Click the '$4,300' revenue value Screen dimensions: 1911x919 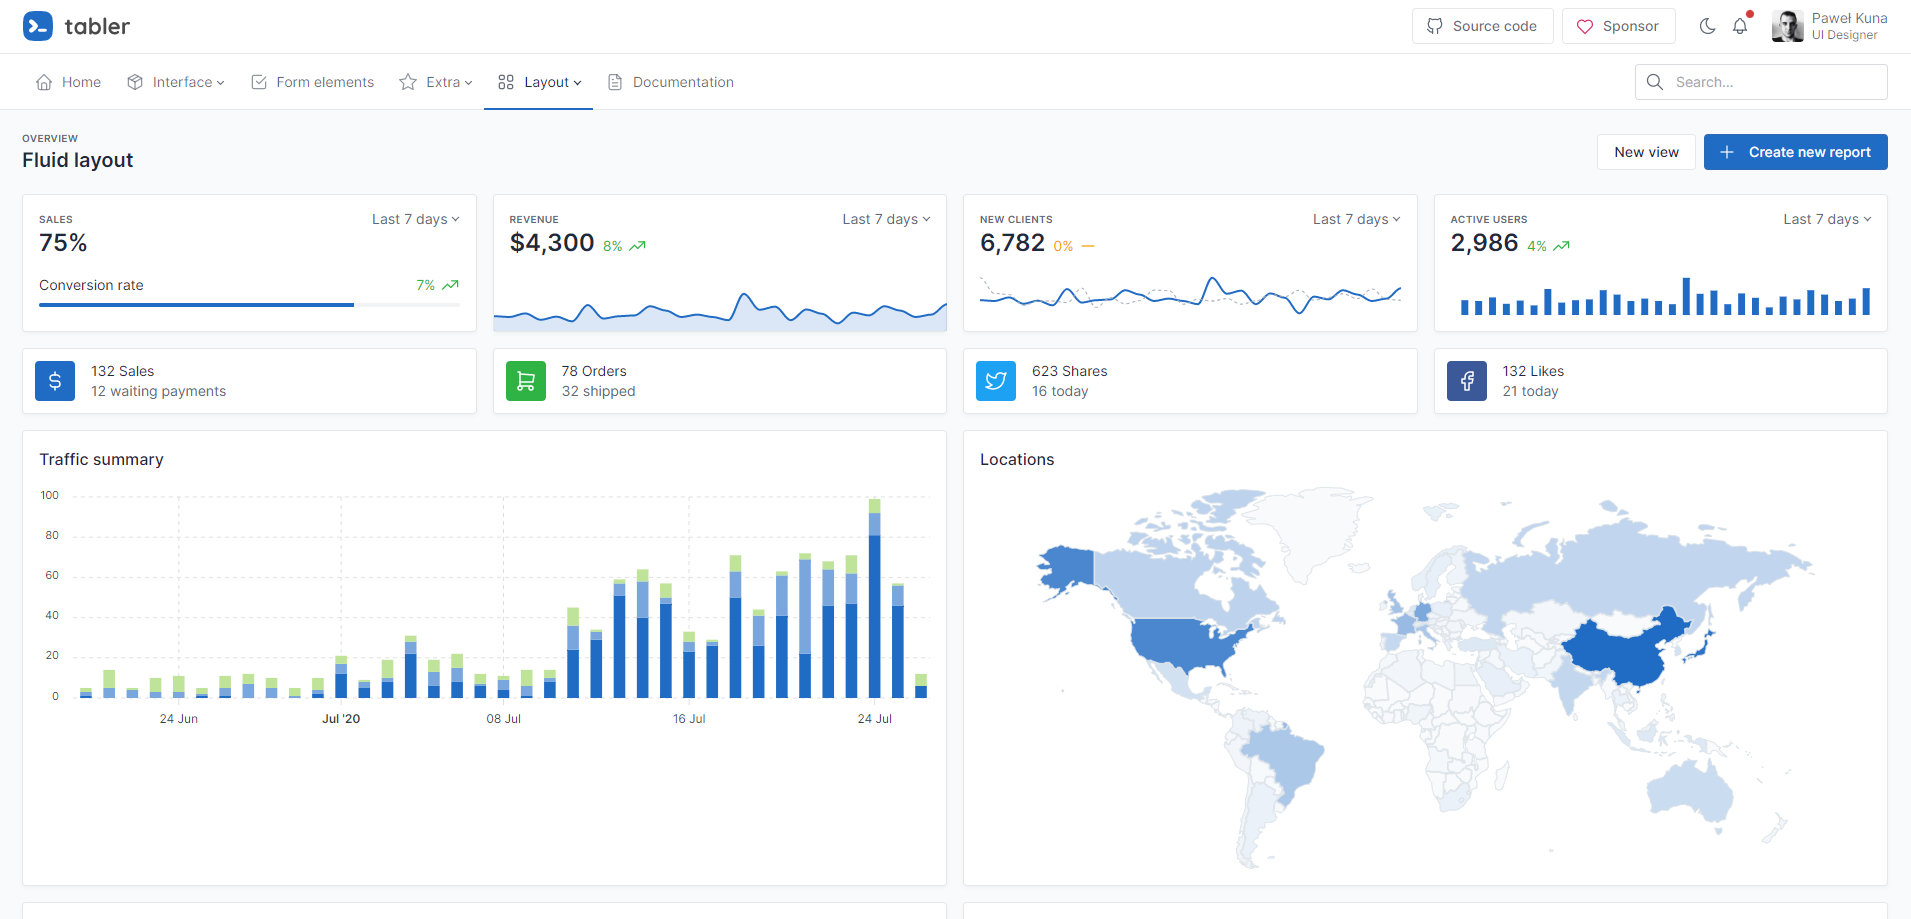pyautogui.click(x=552, y=243)
